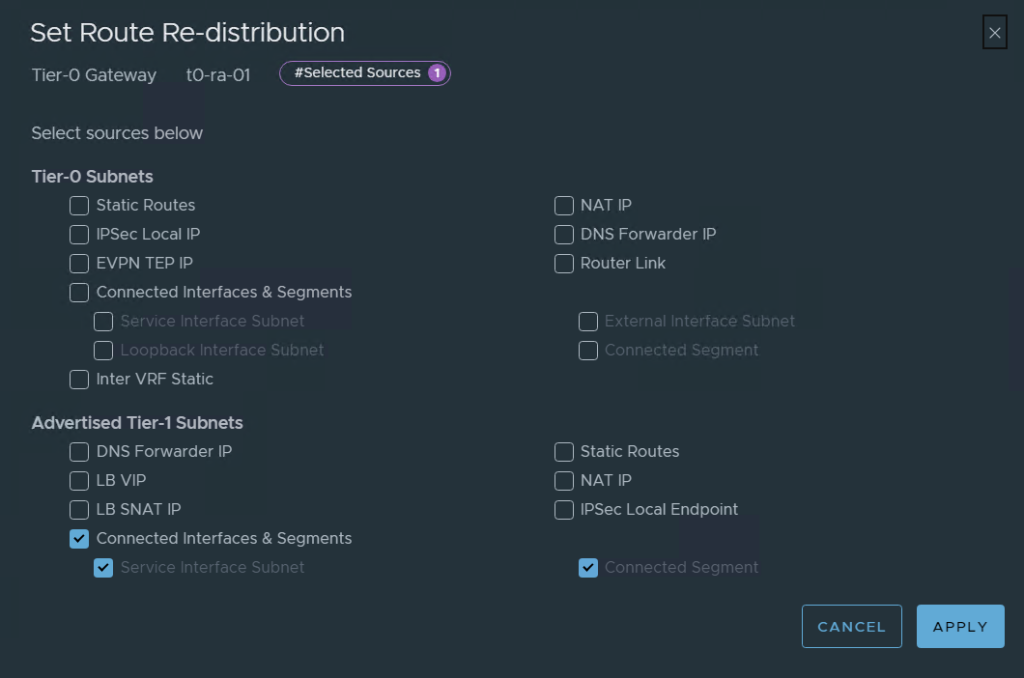
Task: Click the Cancel button
Action: [x=851, y=626]
